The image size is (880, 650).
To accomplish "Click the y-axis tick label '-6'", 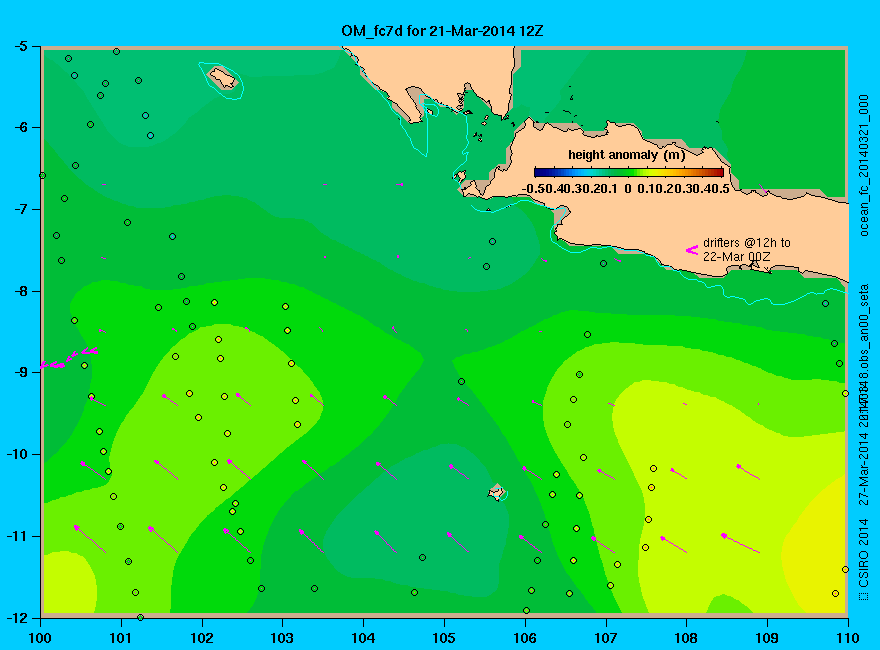I will point(20,127).
